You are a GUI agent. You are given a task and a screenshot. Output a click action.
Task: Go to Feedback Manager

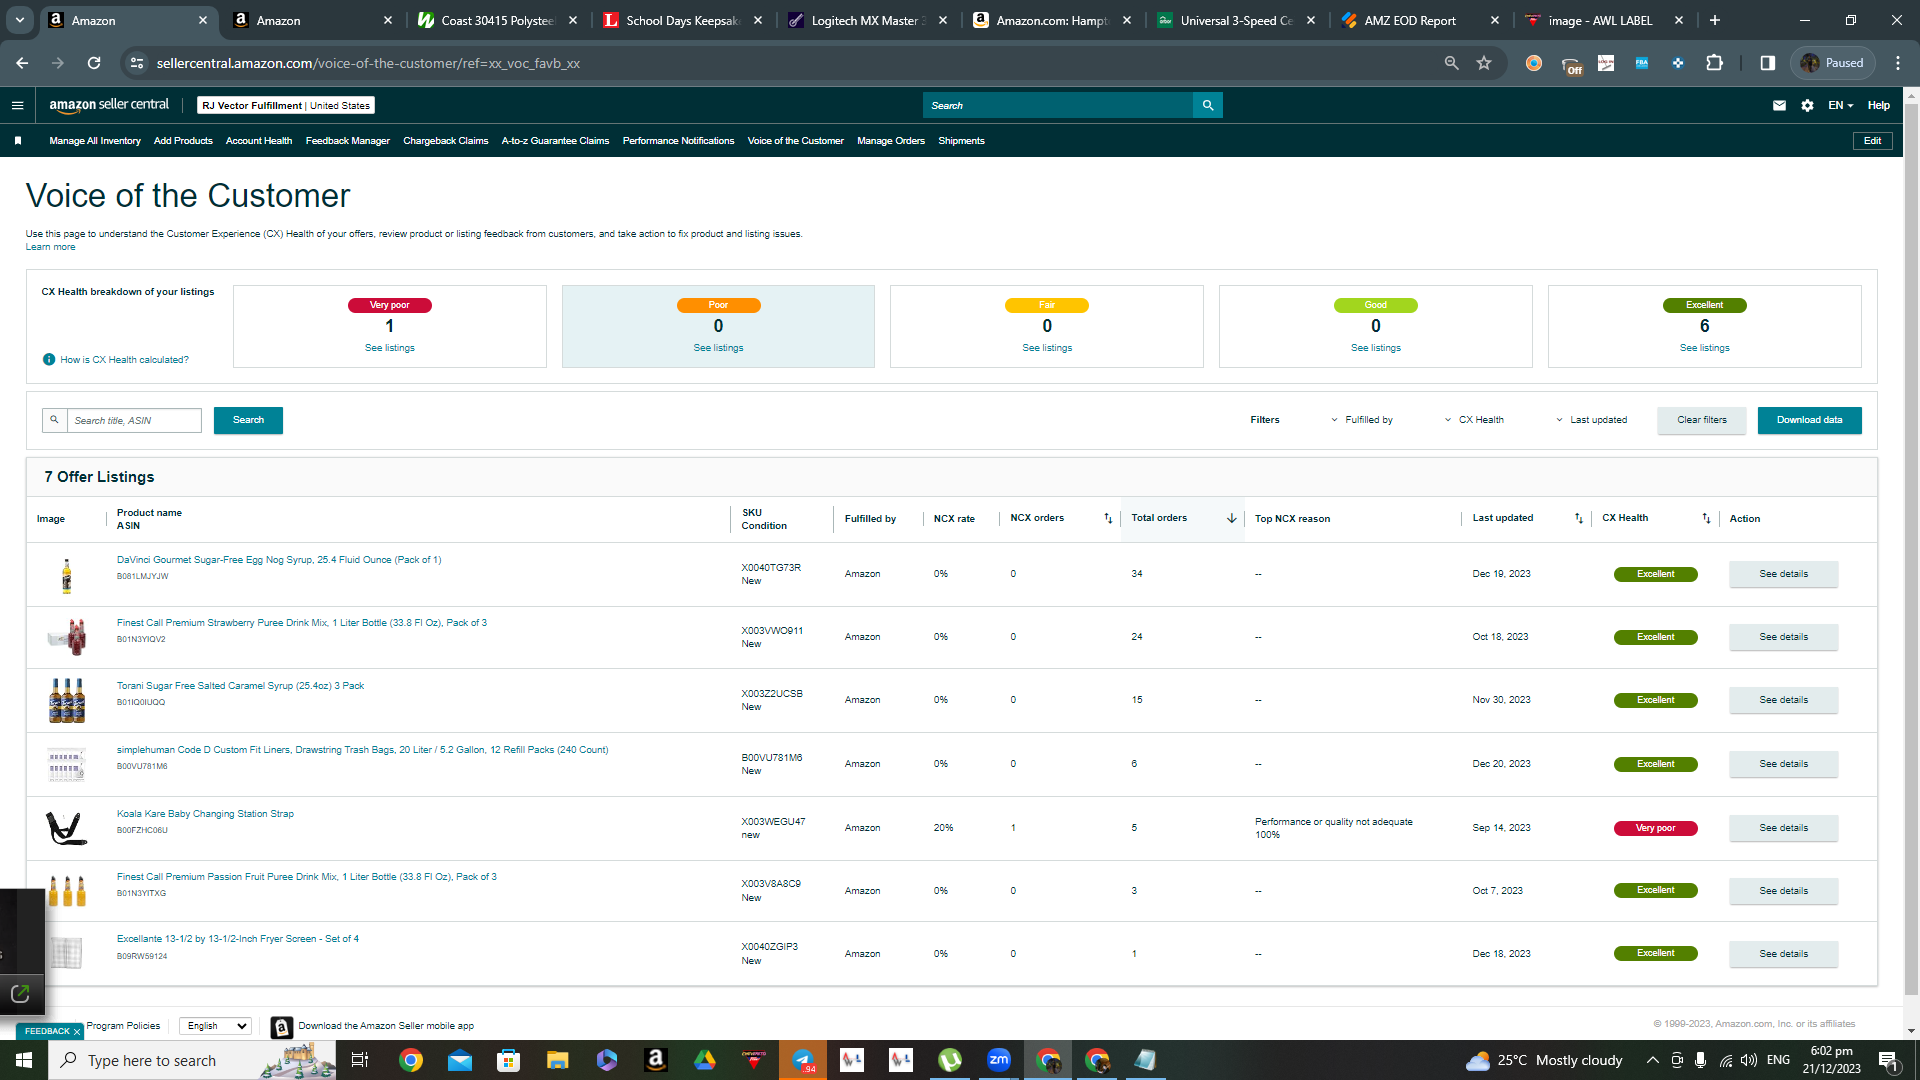[348, 141]
